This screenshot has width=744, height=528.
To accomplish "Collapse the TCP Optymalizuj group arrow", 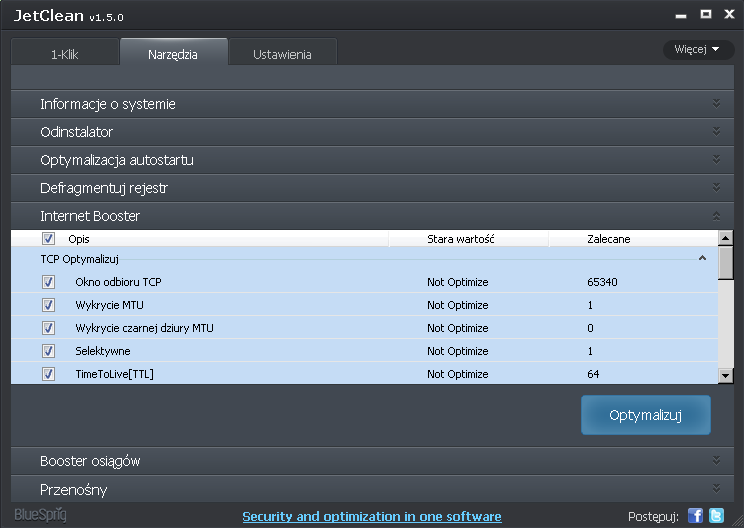I will coord(702,258).
